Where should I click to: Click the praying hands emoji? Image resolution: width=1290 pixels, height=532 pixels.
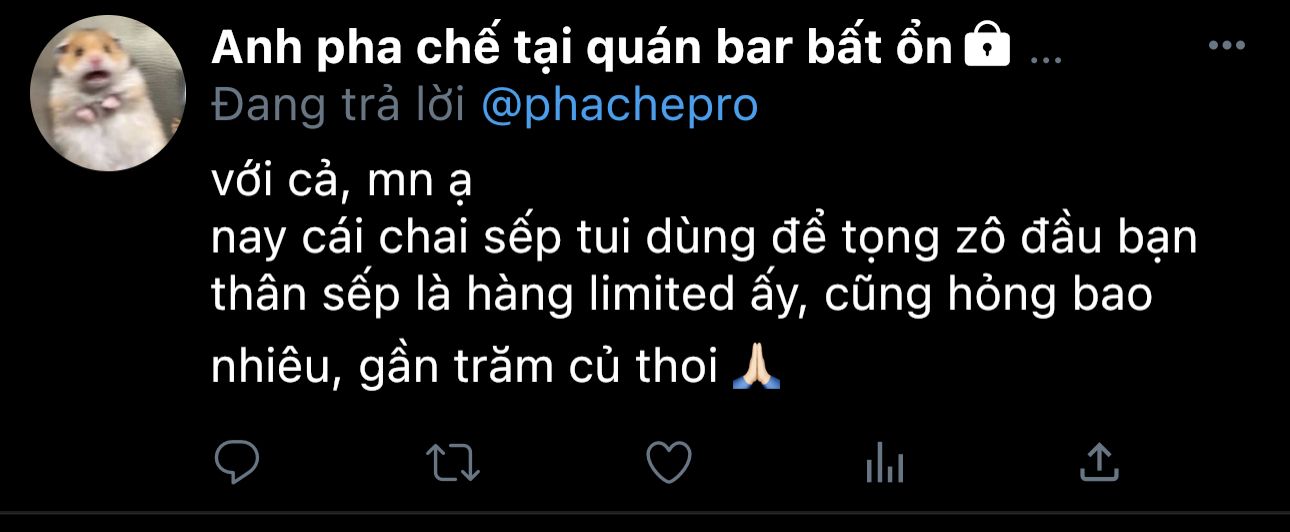tap(757, 369)
